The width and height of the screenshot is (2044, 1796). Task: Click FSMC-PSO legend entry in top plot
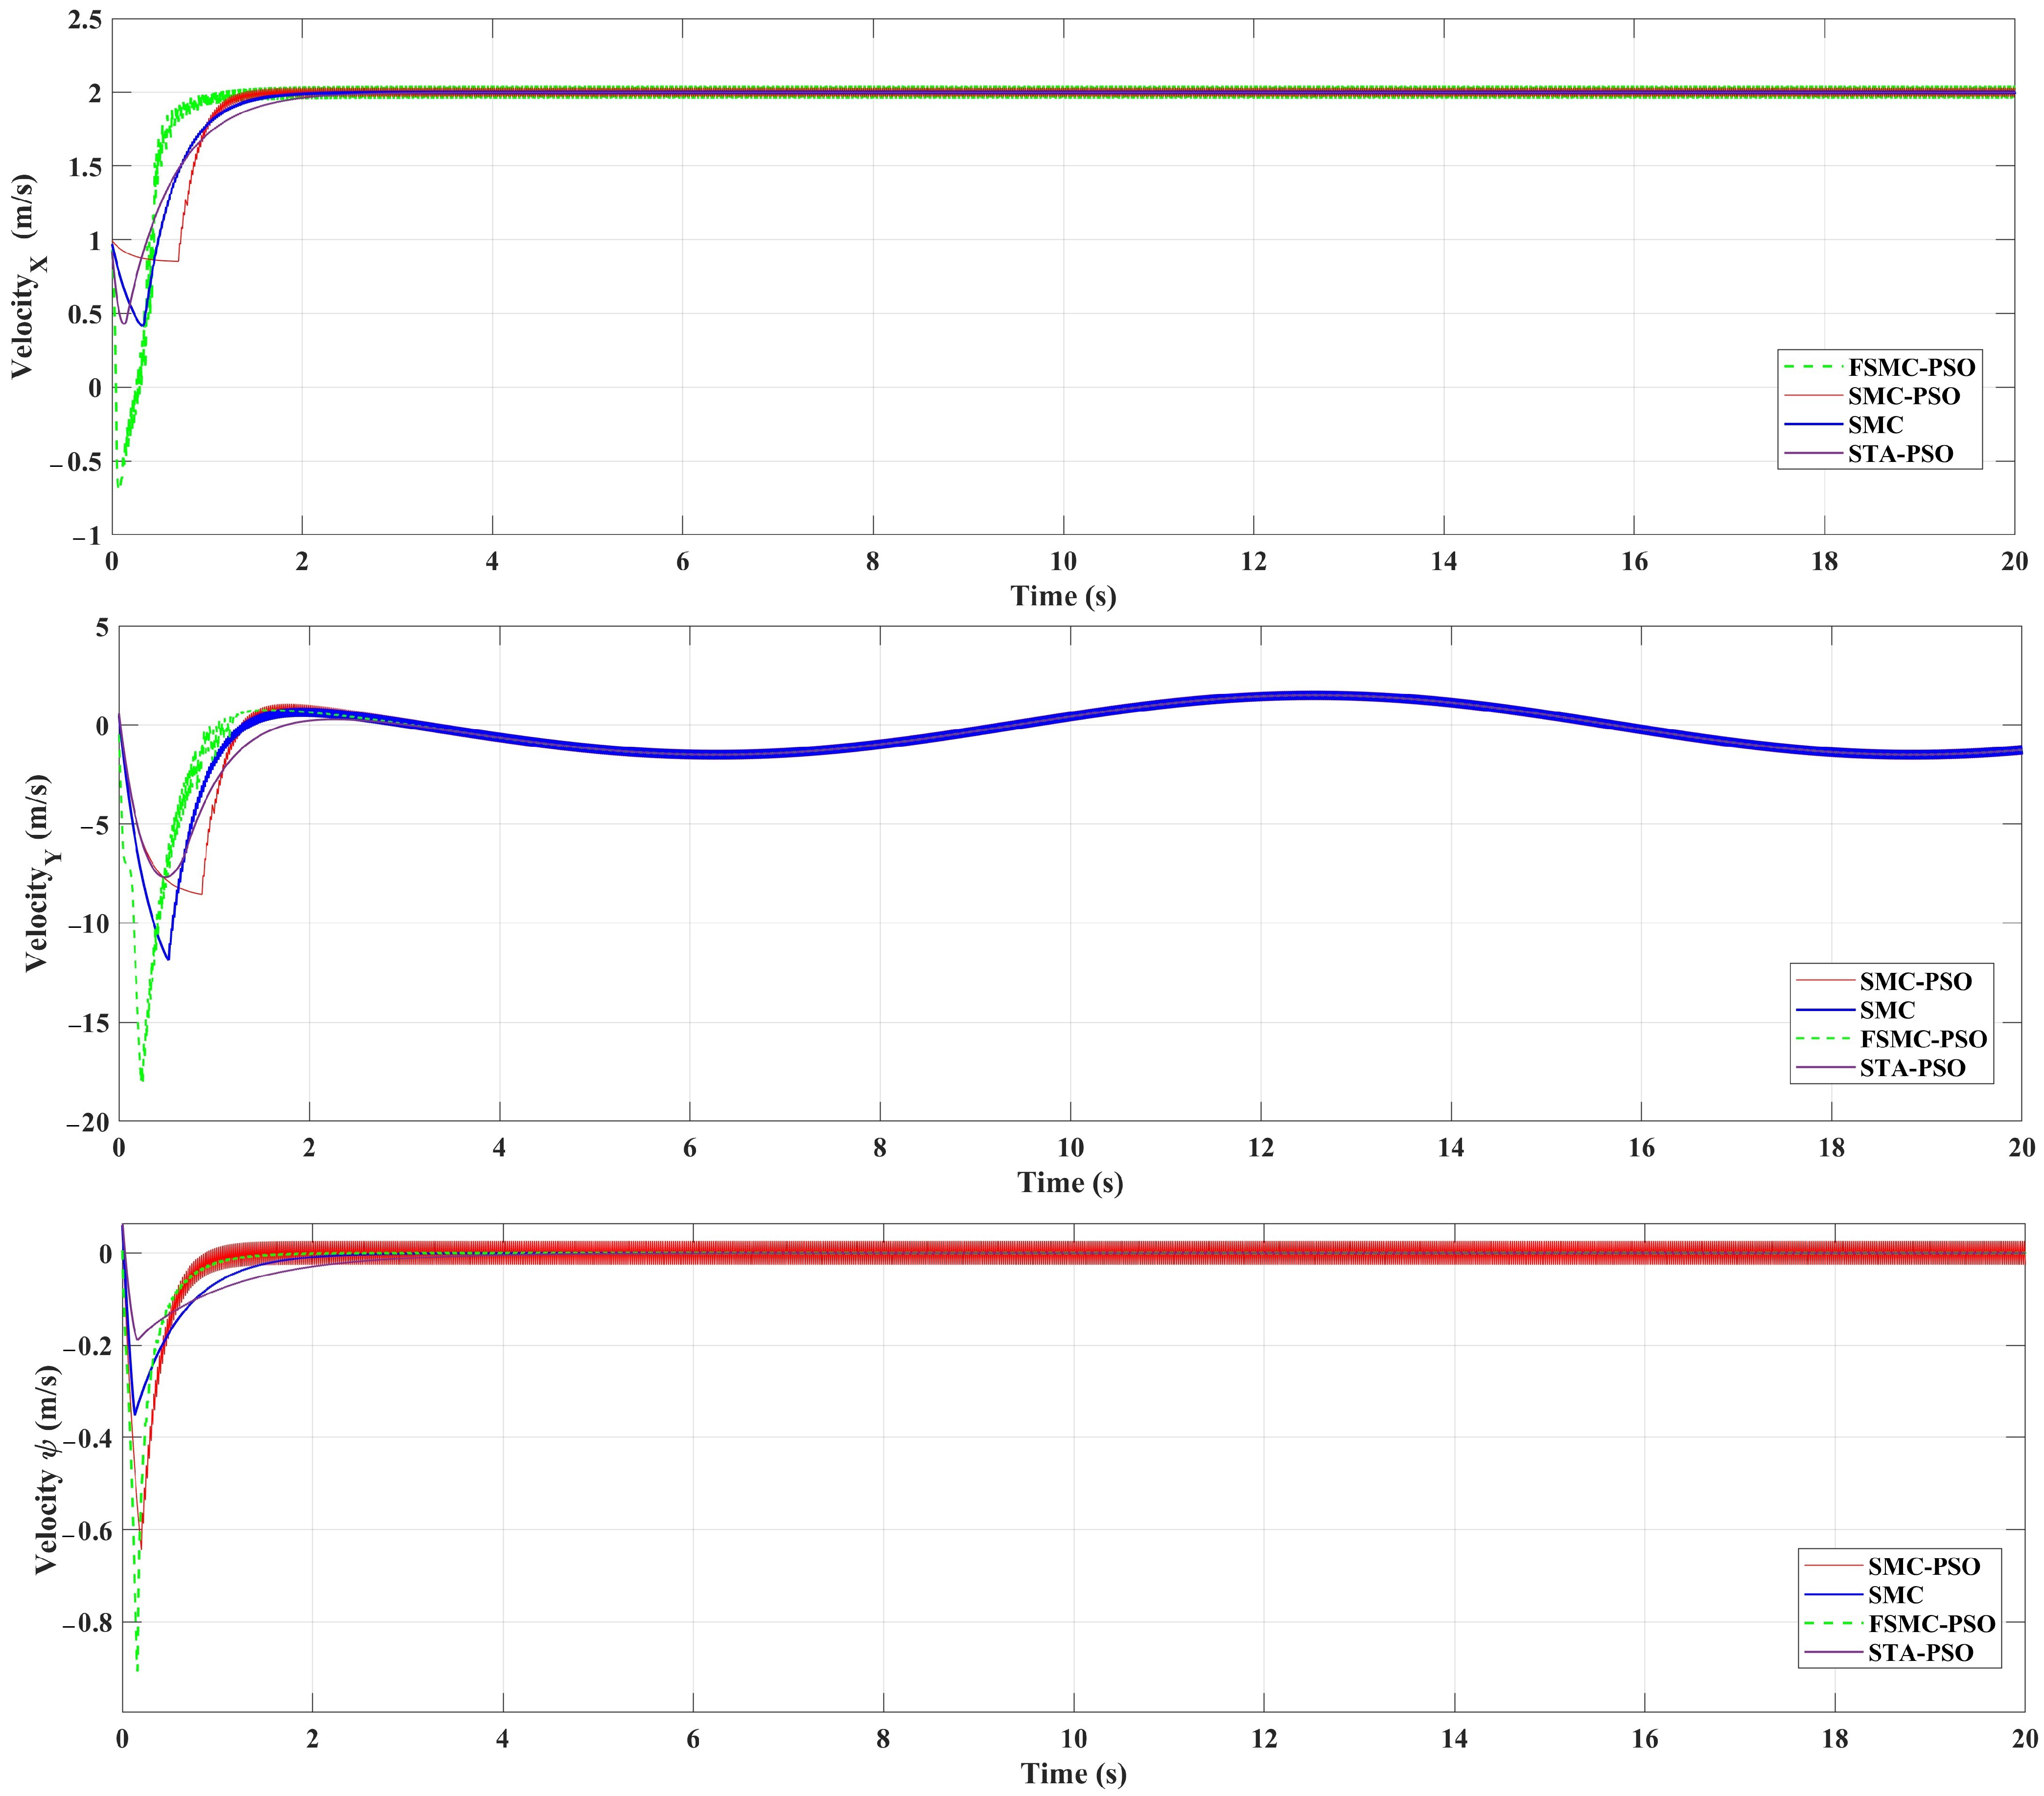pyautogui.click(x=1911, y=367)
